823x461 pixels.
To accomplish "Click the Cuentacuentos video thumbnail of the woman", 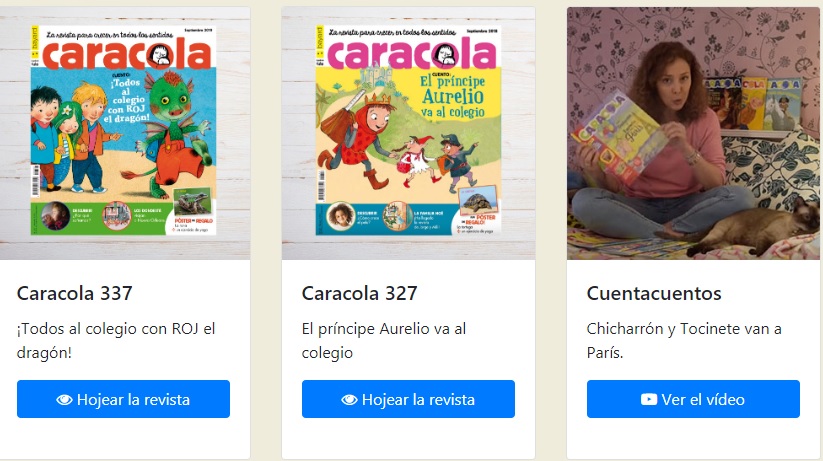I will point(693,133).
